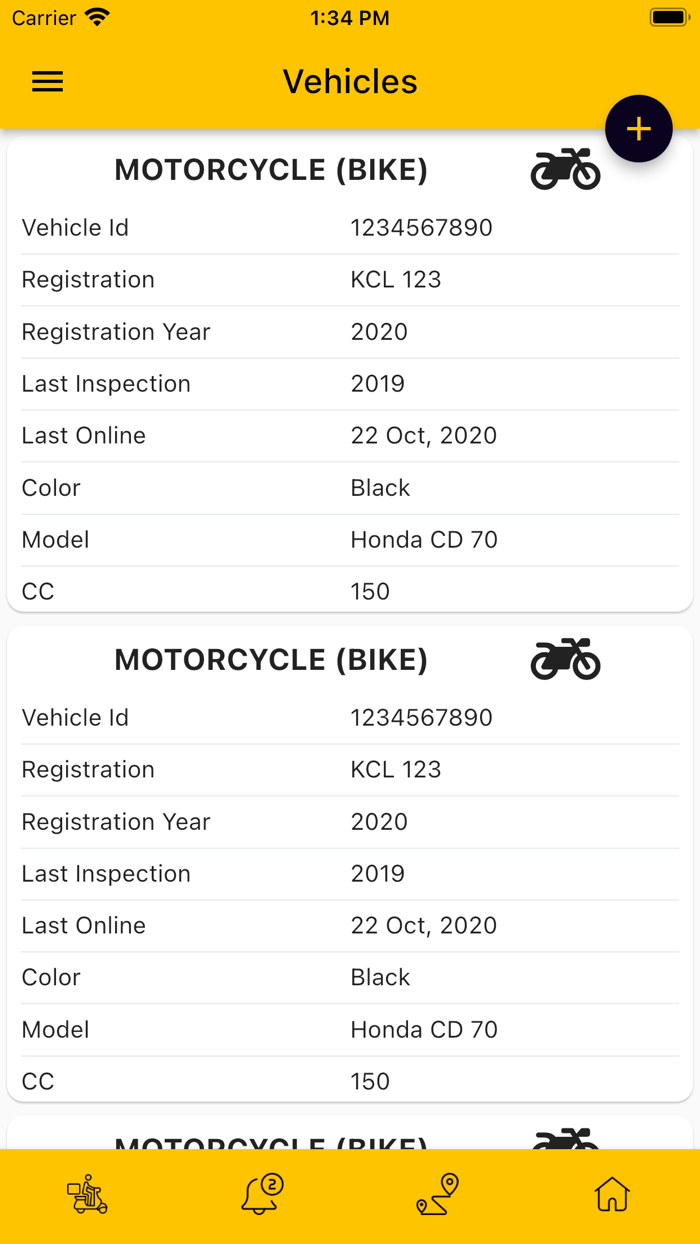Click the motorcycle icon on the first vehicle card
700x1244 pixels.
coord(565,169)
